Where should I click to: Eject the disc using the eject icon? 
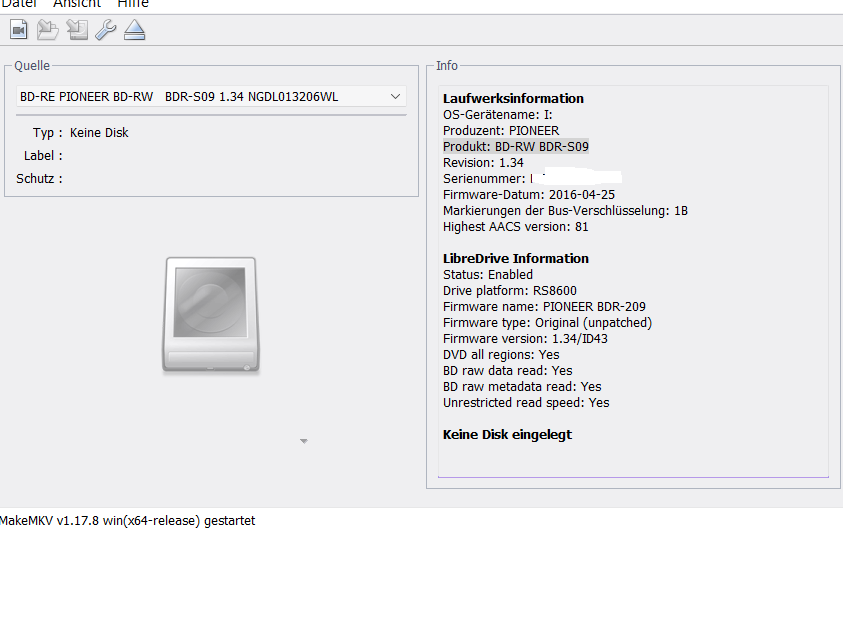tap(135, 31)
